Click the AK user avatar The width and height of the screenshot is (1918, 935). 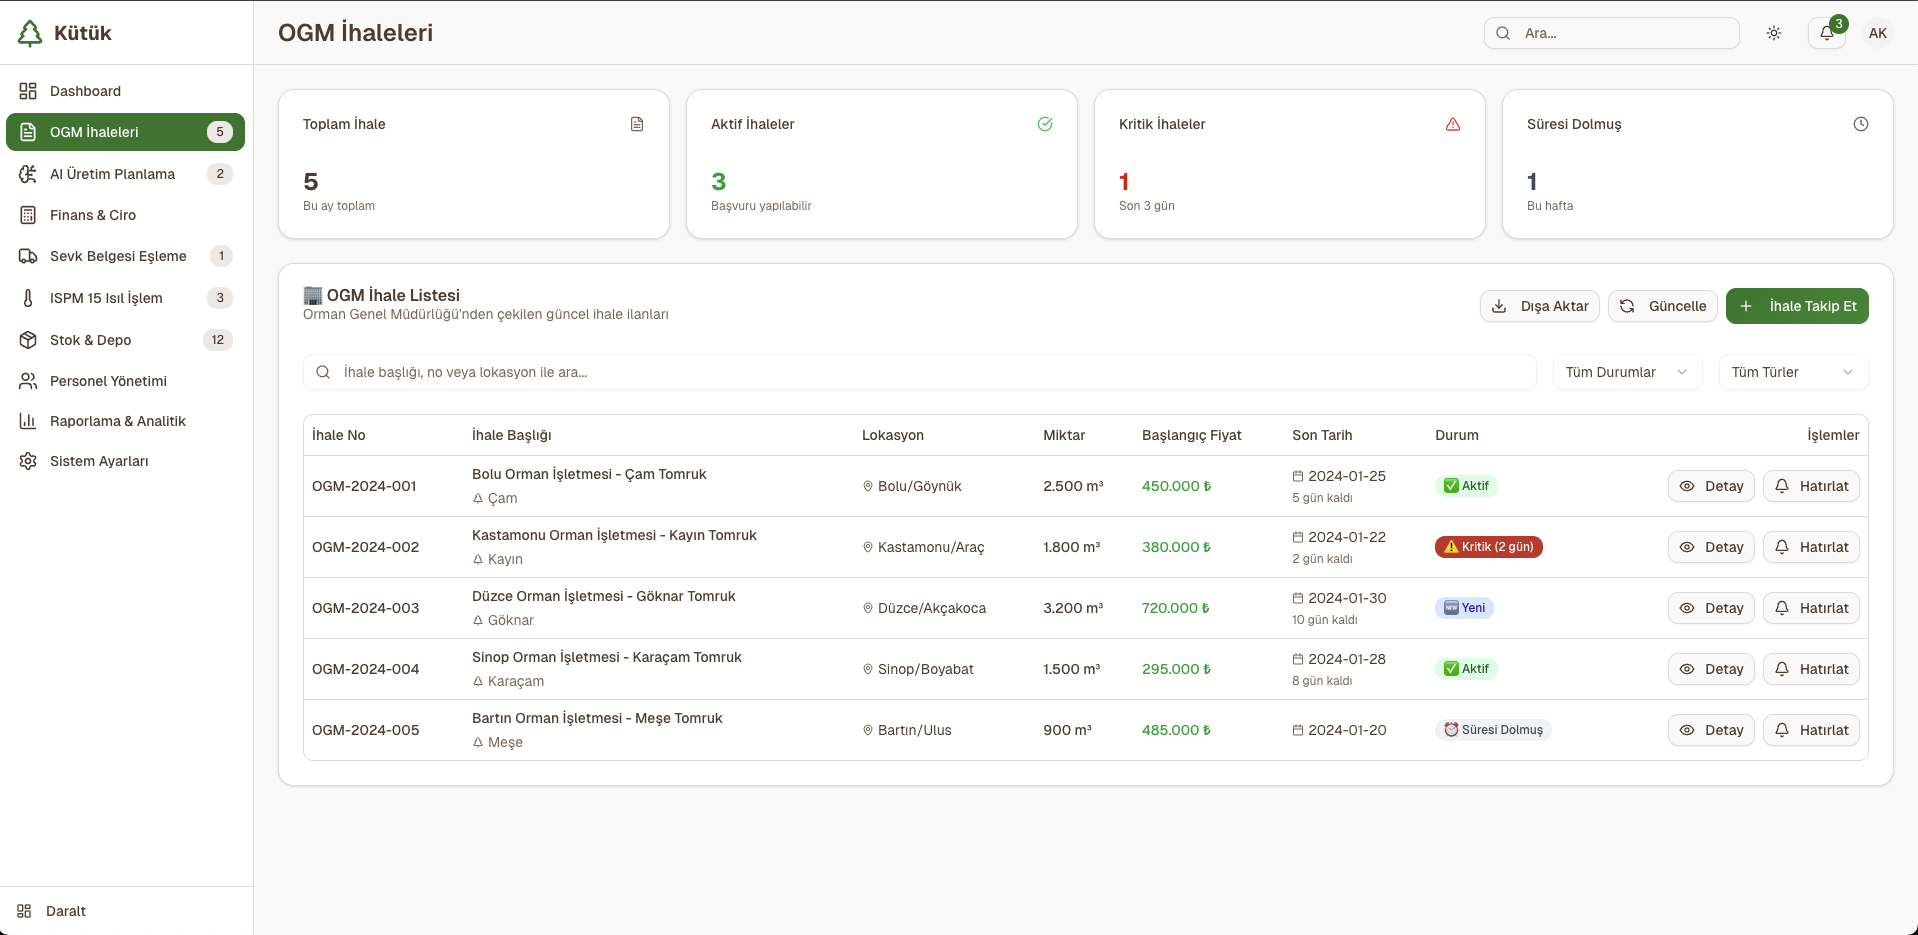click(1878, 33)
